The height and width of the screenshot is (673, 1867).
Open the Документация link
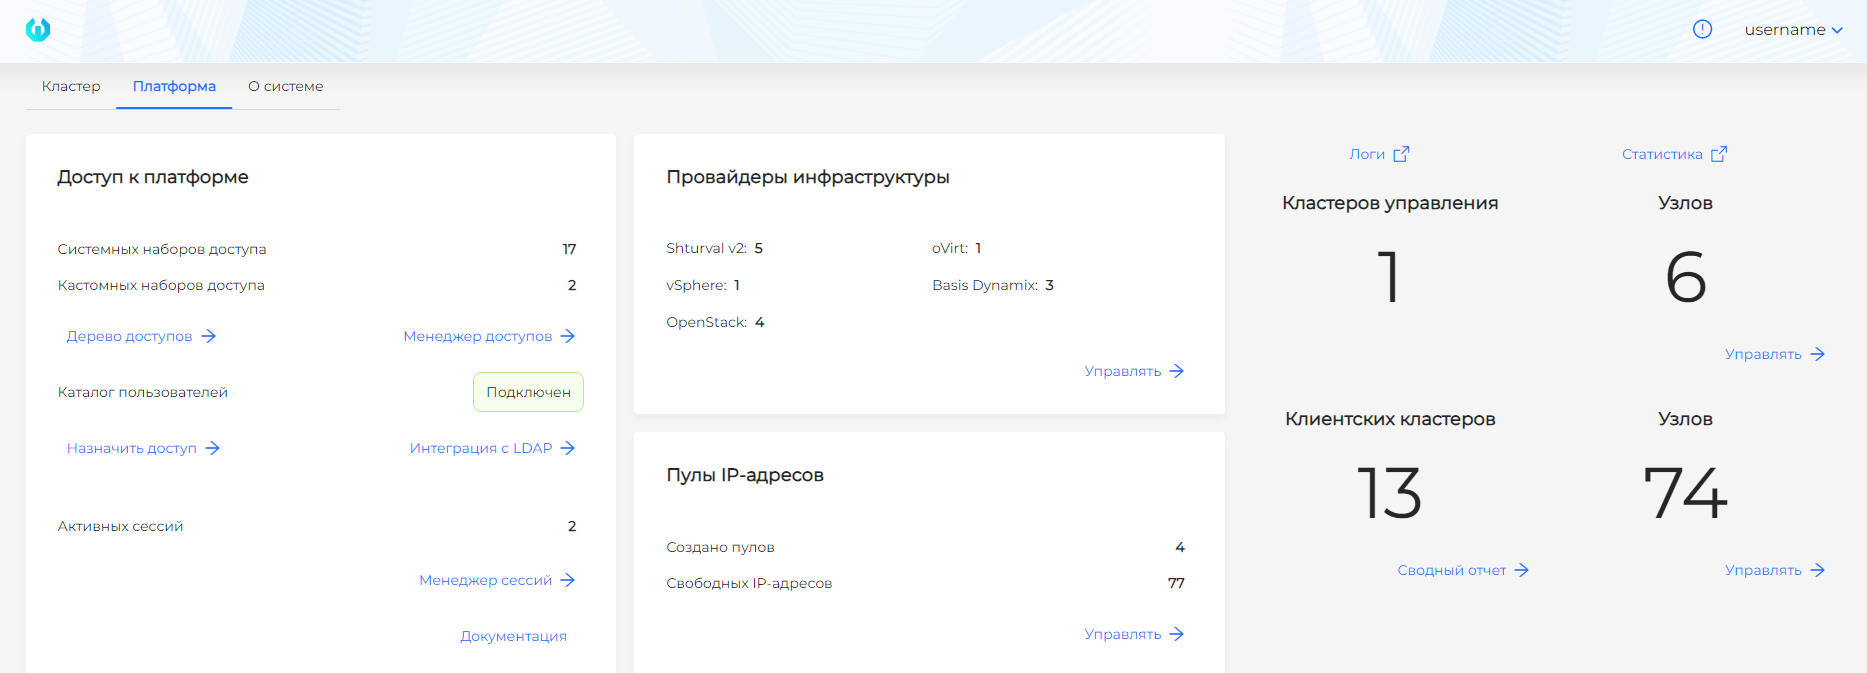[513, 636]
